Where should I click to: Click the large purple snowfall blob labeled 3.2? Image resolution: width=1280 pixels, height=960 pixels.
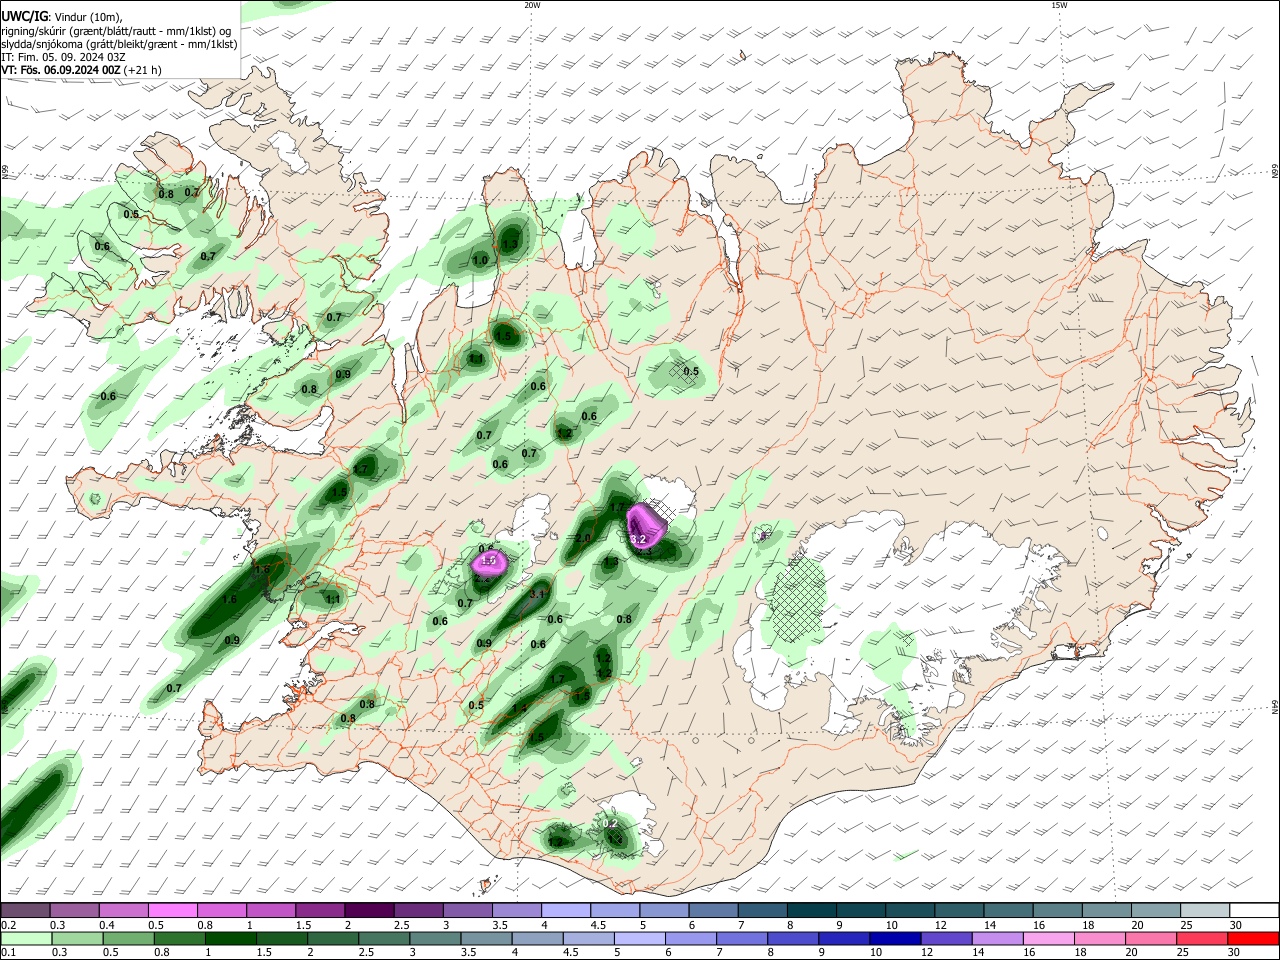tap(645, 525)
